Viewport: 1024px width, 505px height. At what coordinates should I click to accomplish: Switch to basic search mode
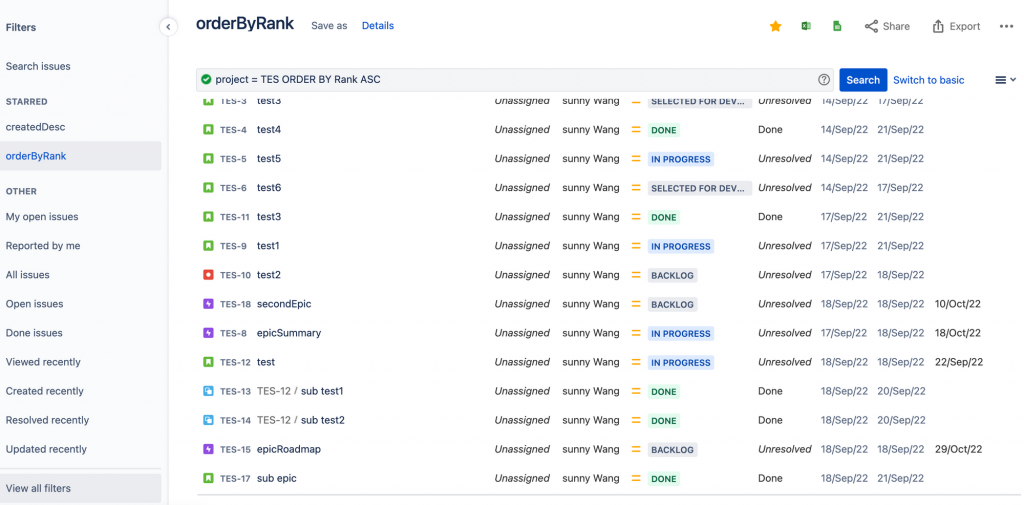coord(928,80)
